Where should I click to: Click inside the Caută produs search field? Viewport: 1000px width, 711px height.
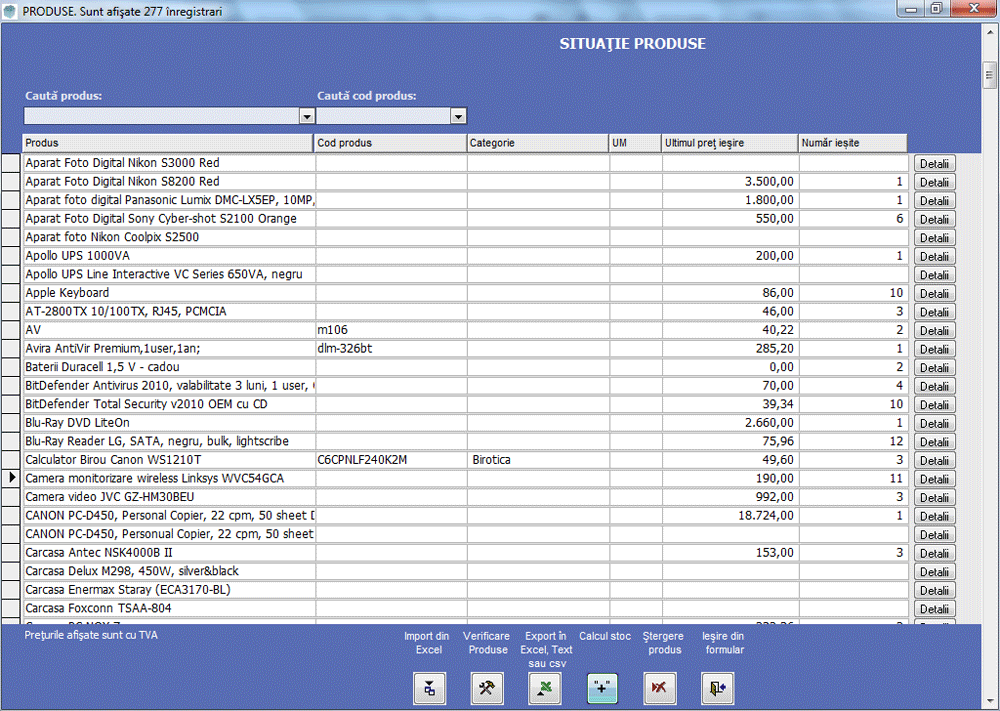tap(162, 116)
